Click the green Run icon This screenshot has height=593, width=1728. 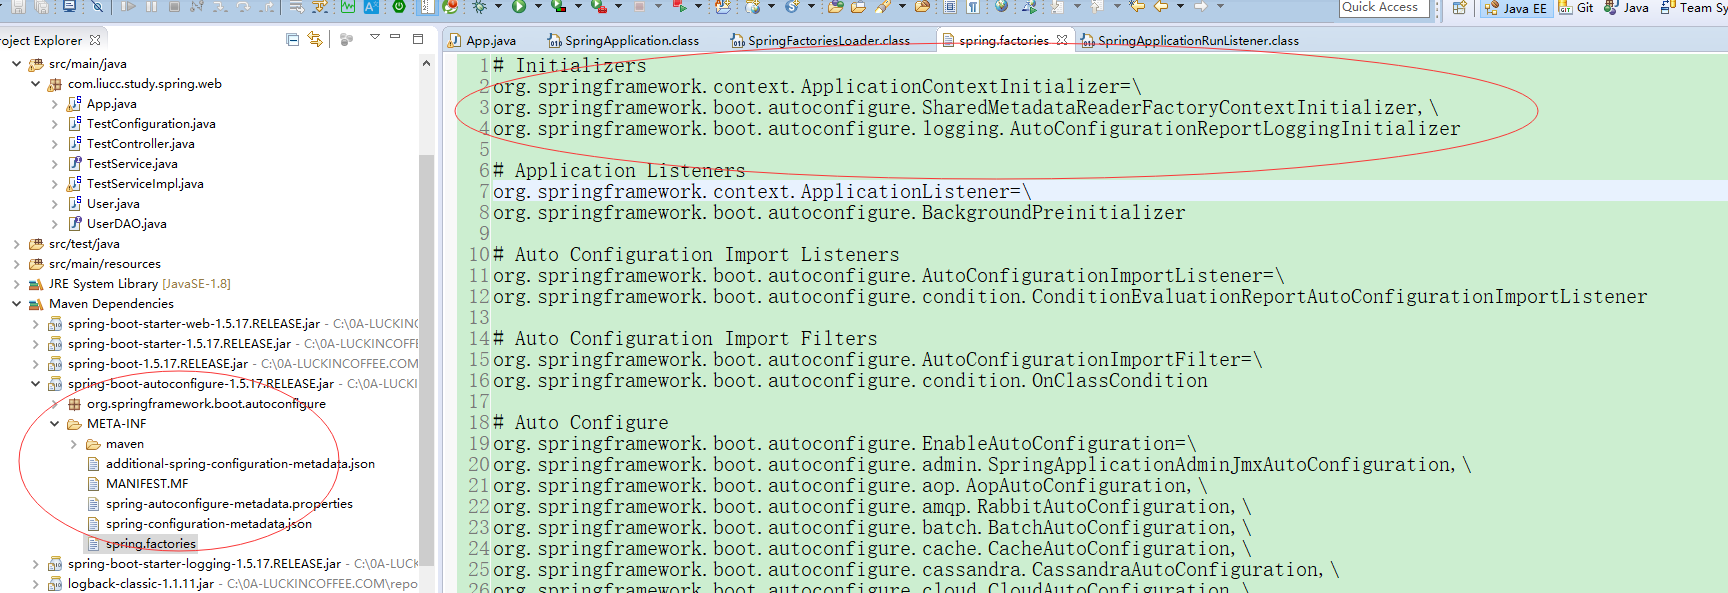click(519, 6)
